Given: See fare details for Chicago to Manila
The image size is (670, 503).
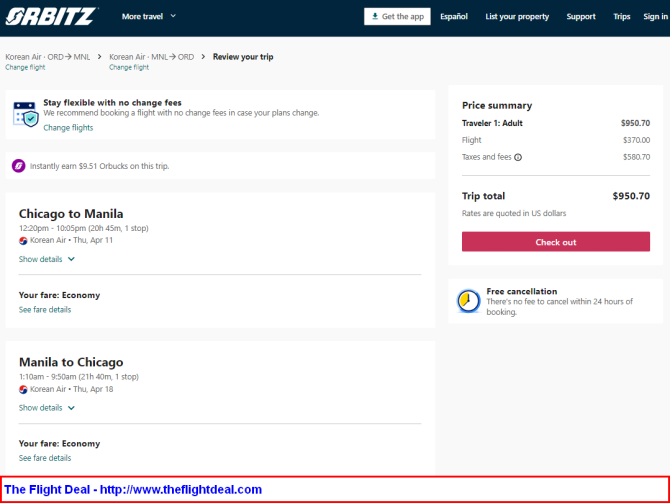Looking at the screenshot, I should pyautogui.click(x=45, y=310).
